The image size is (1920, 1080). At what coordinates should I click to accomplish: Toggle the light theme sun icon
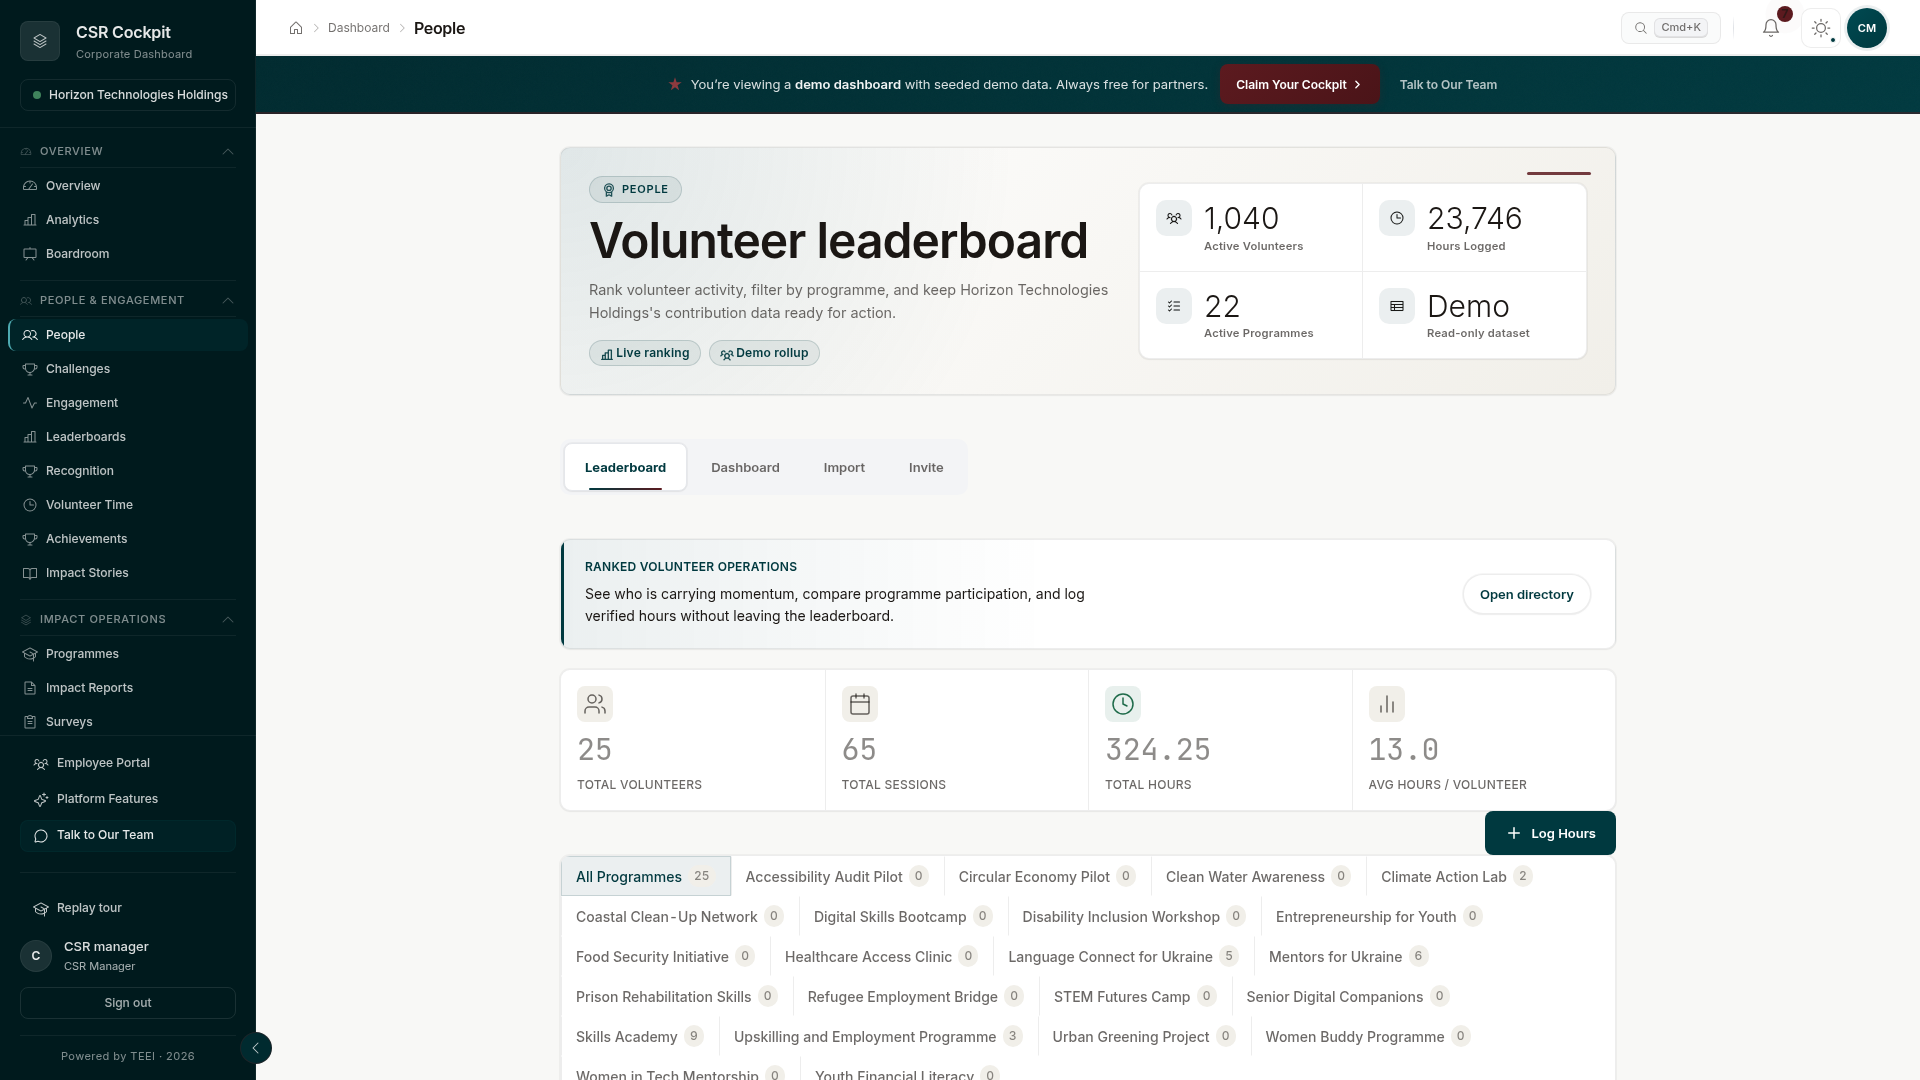point(1821,28)
